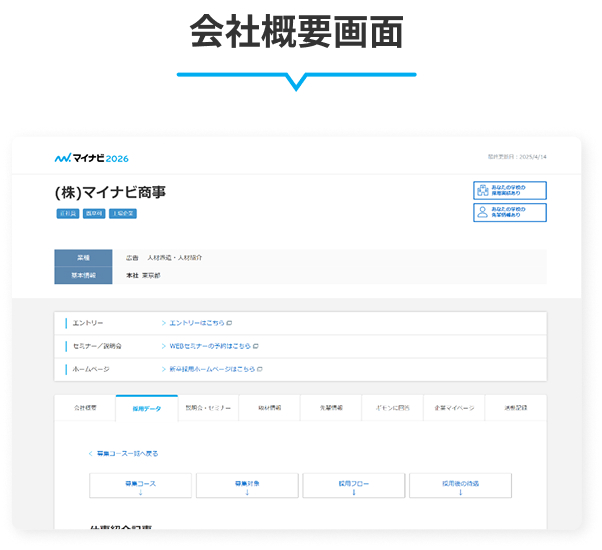Select the 採用データ tab
The height and width of the screenshot is (550, 602).
point(147,408)
